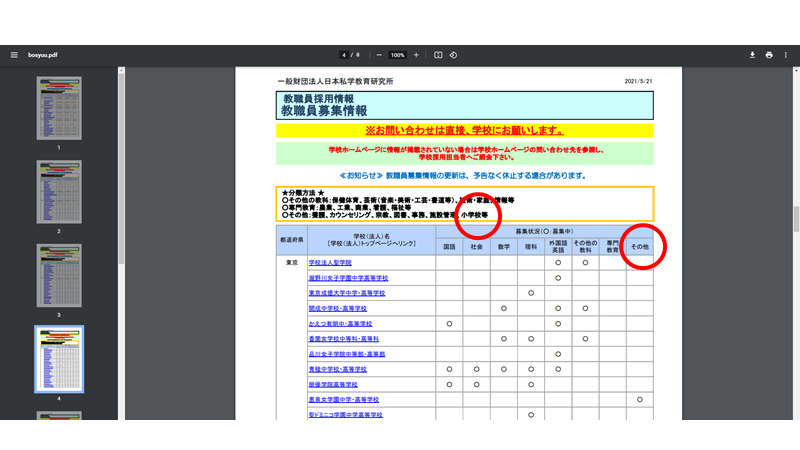Open the かえつ有明中・高等学校 link
The image size is (800, 450).
[x=340, y=324]
